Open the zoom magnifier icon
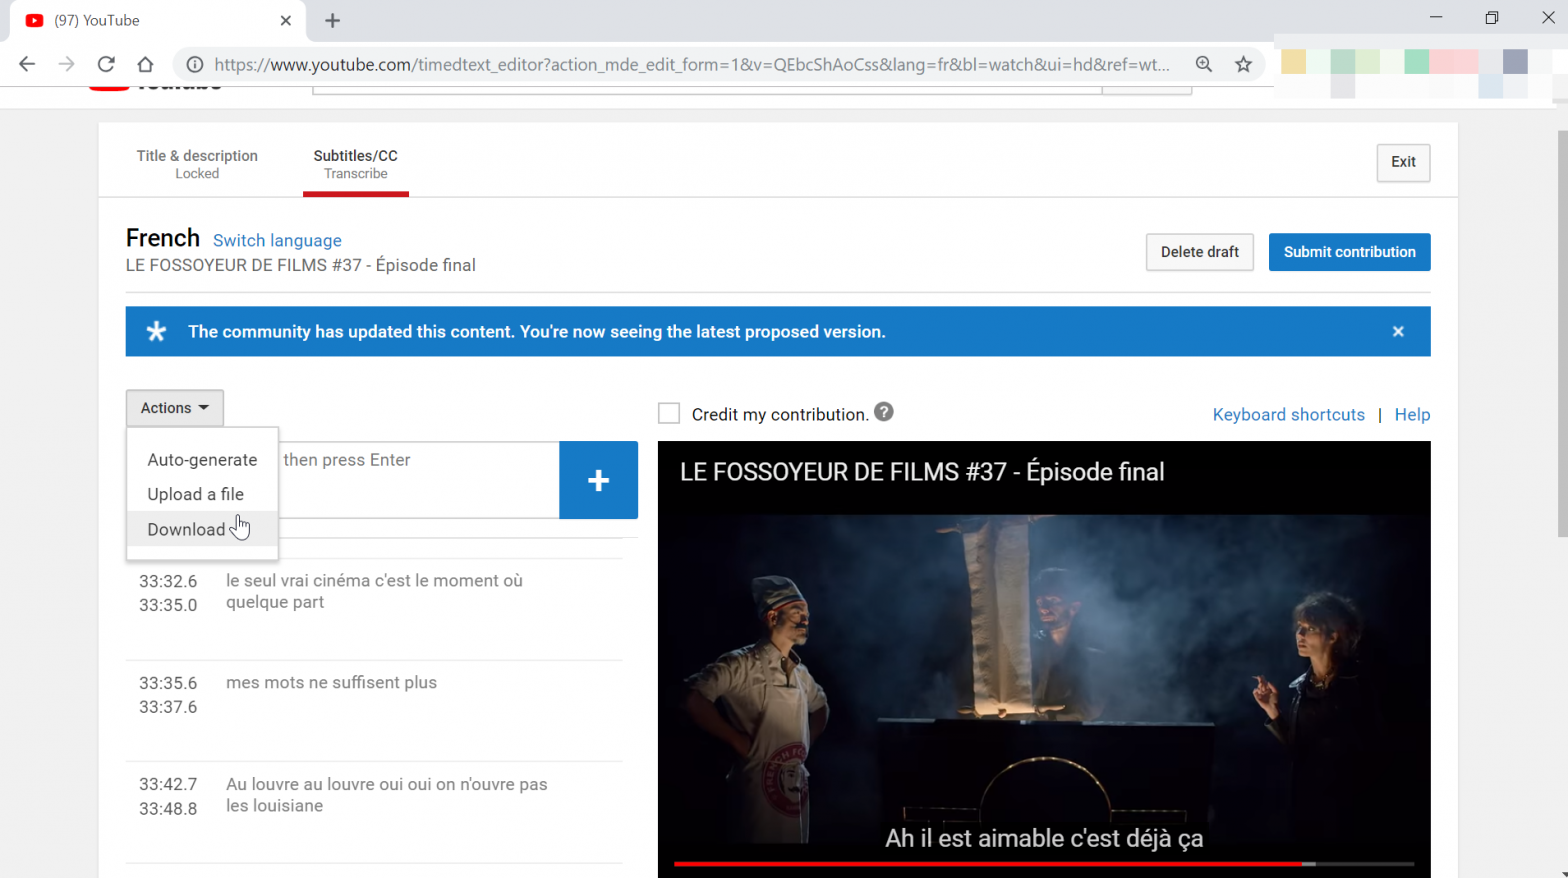1568x878 pixels. click(1204, 64)
